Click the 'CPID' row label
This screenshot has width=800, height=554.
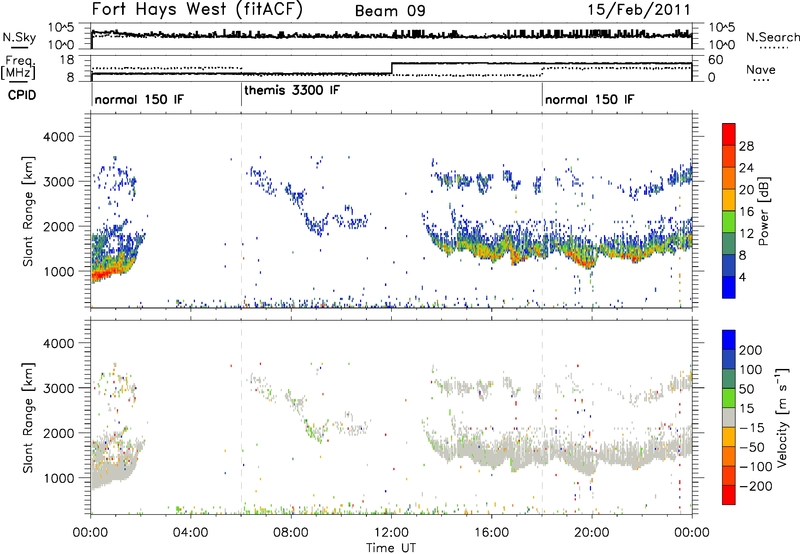point(22,95)
